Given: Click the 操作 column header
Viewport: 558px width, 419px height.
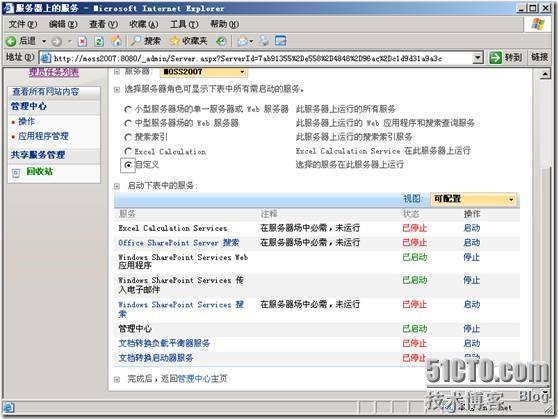Looking at the screenshot, I should point(472,214).
